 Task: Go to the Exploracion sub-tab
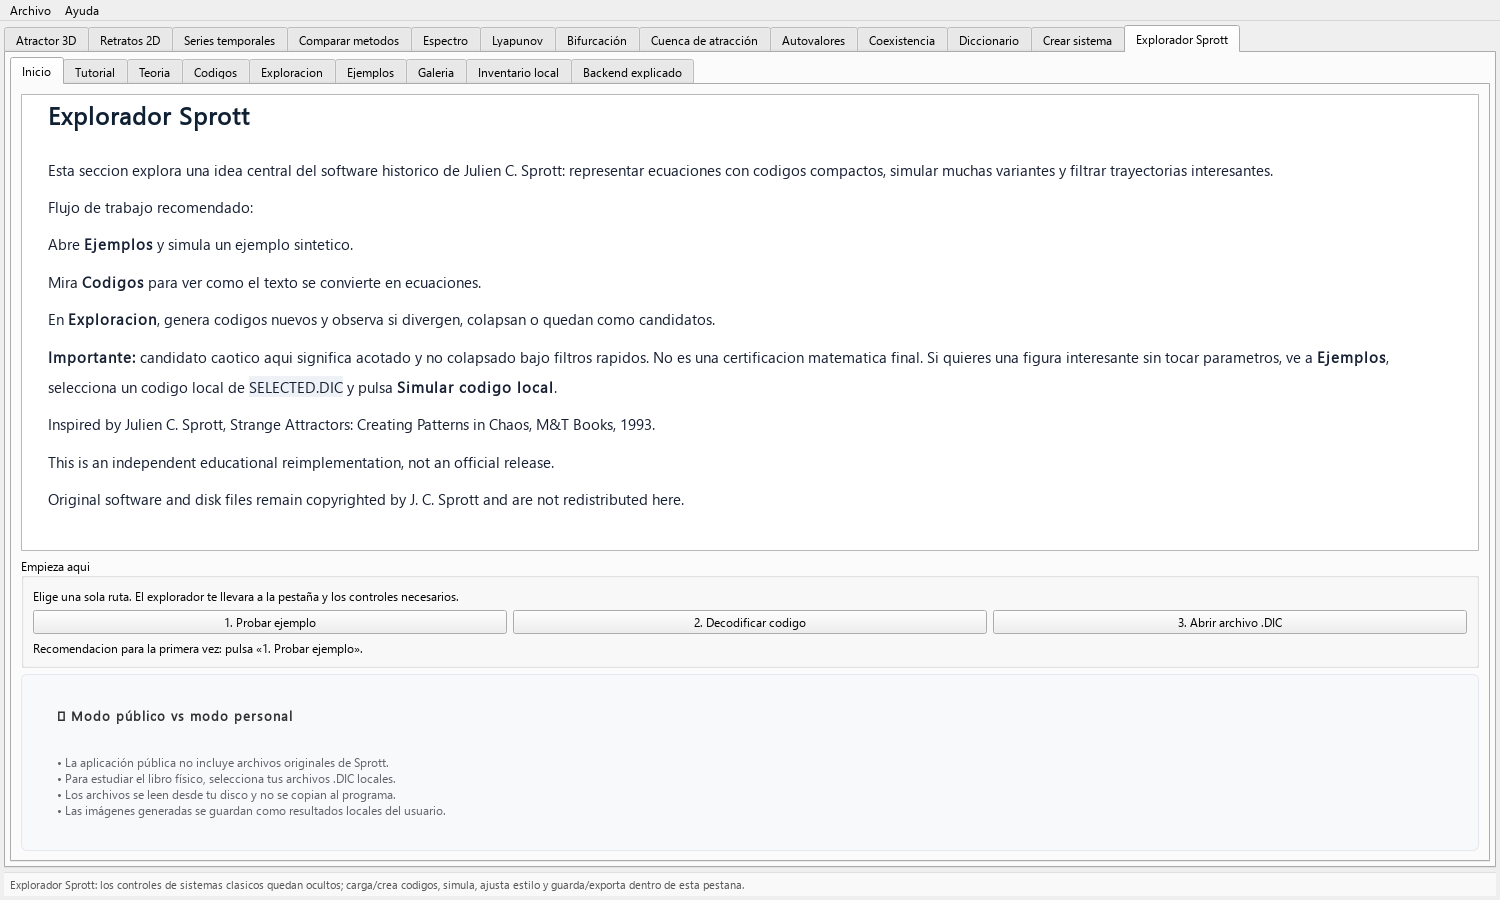click(x=292, y=73)
